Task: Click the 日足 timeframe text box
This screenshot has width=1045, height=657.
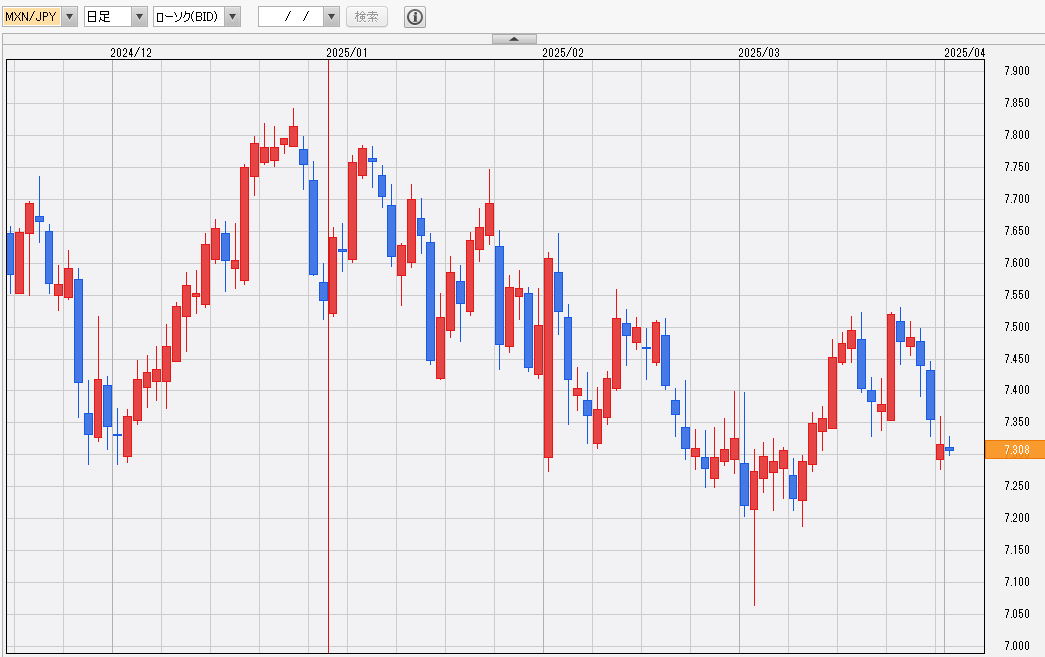Action: click(x=106, y=17)
